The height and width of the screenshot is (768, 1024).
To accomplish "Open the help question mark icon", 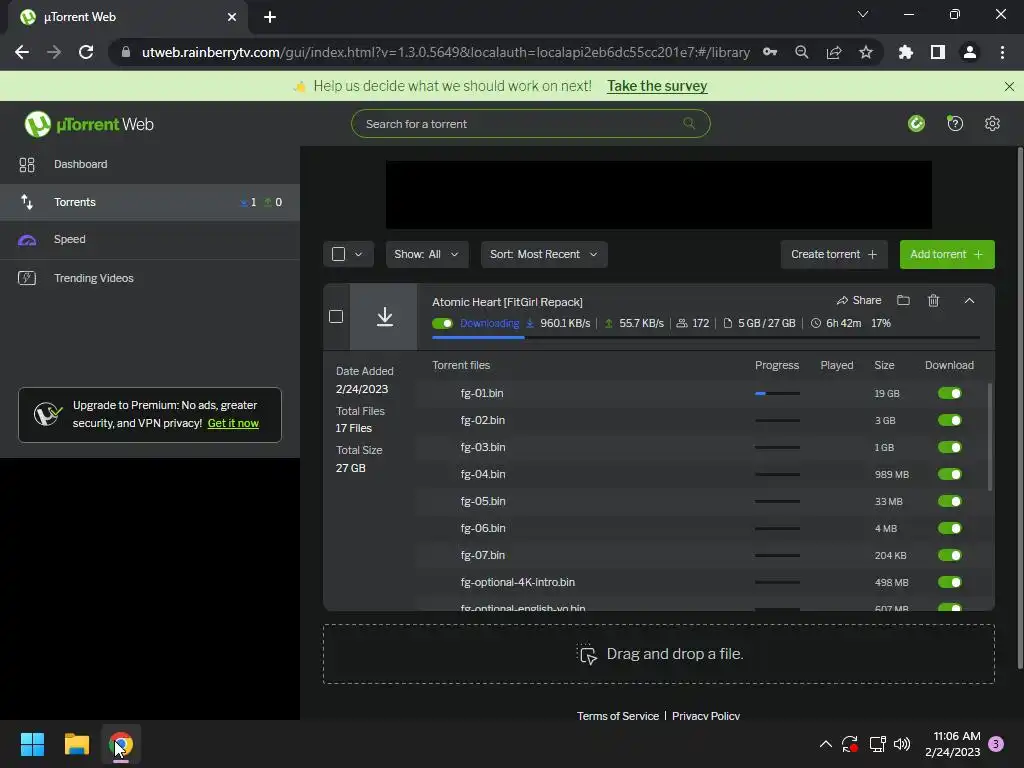I will tap(955, 123).
